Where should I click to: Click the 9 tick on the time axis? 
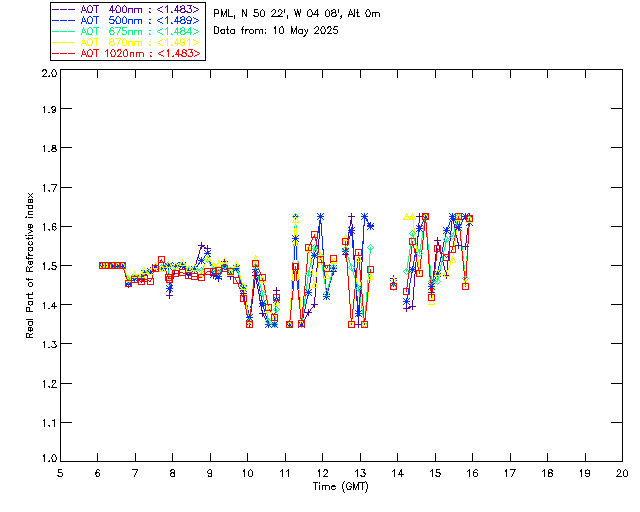click(x=210, y=472)
